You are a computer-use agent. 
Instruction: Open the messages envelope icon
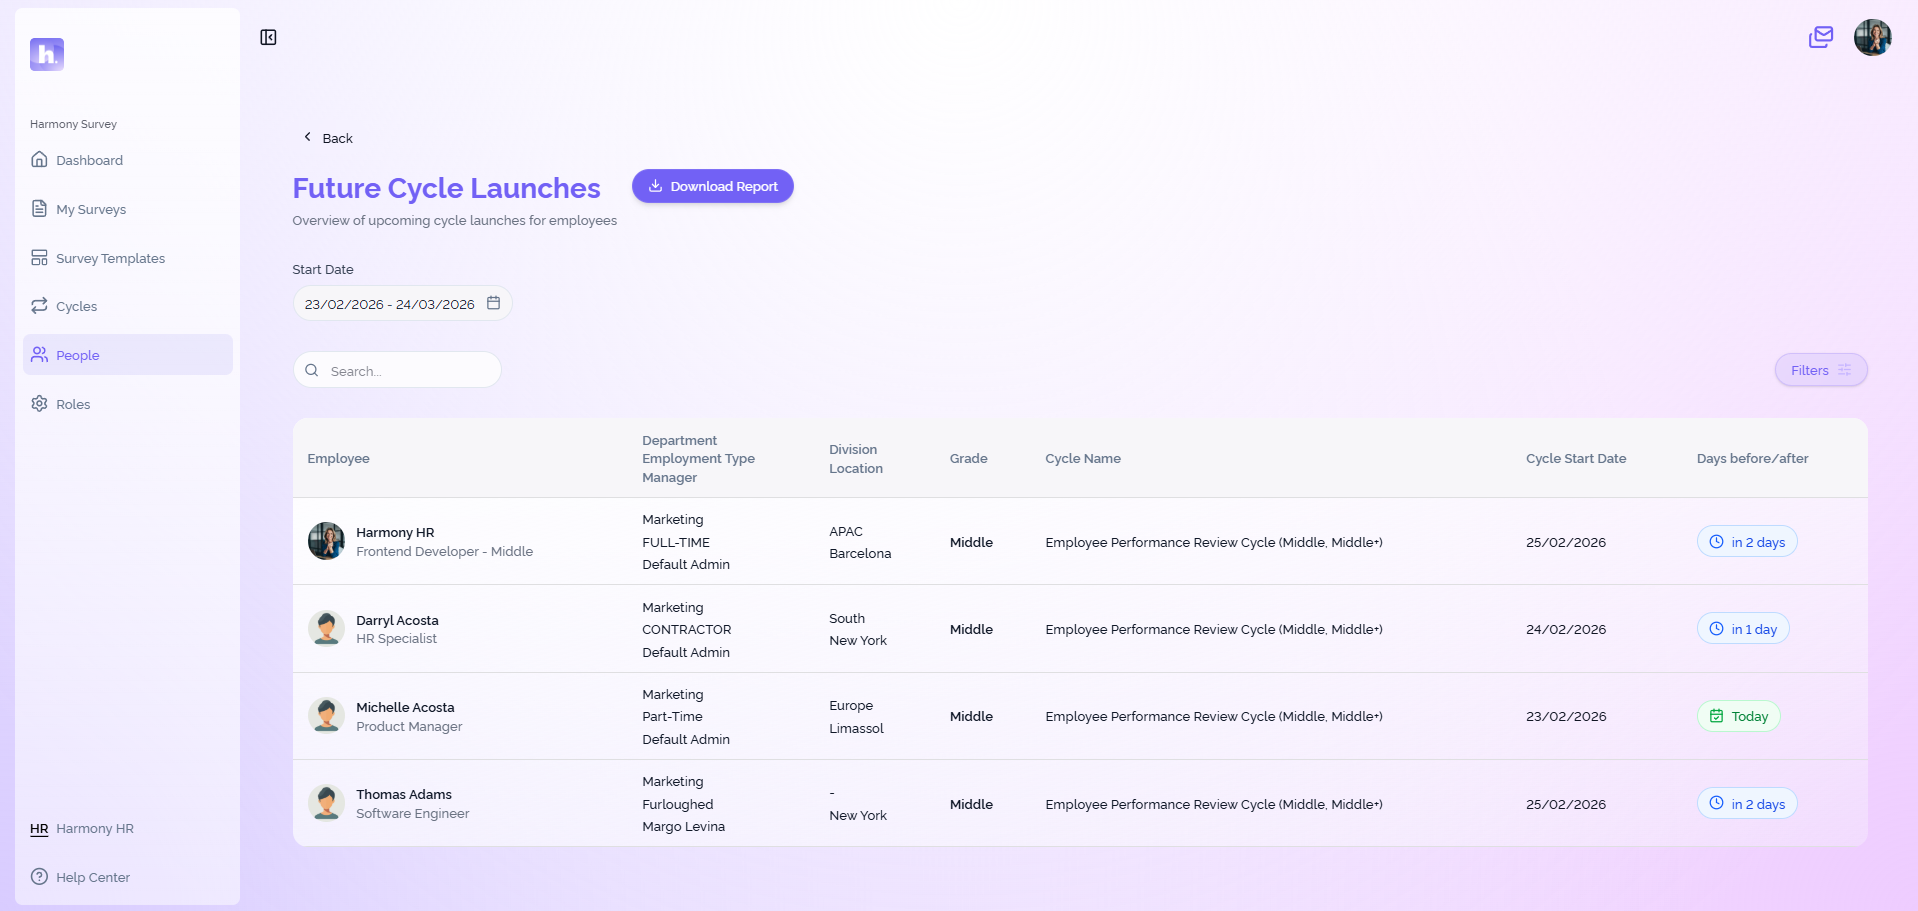(x=1820, y=37)
